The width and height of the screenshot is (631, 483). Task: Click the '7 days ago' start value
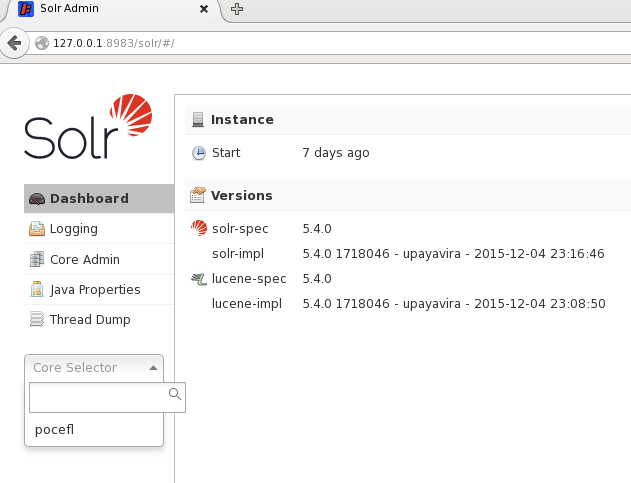[336, 153]
